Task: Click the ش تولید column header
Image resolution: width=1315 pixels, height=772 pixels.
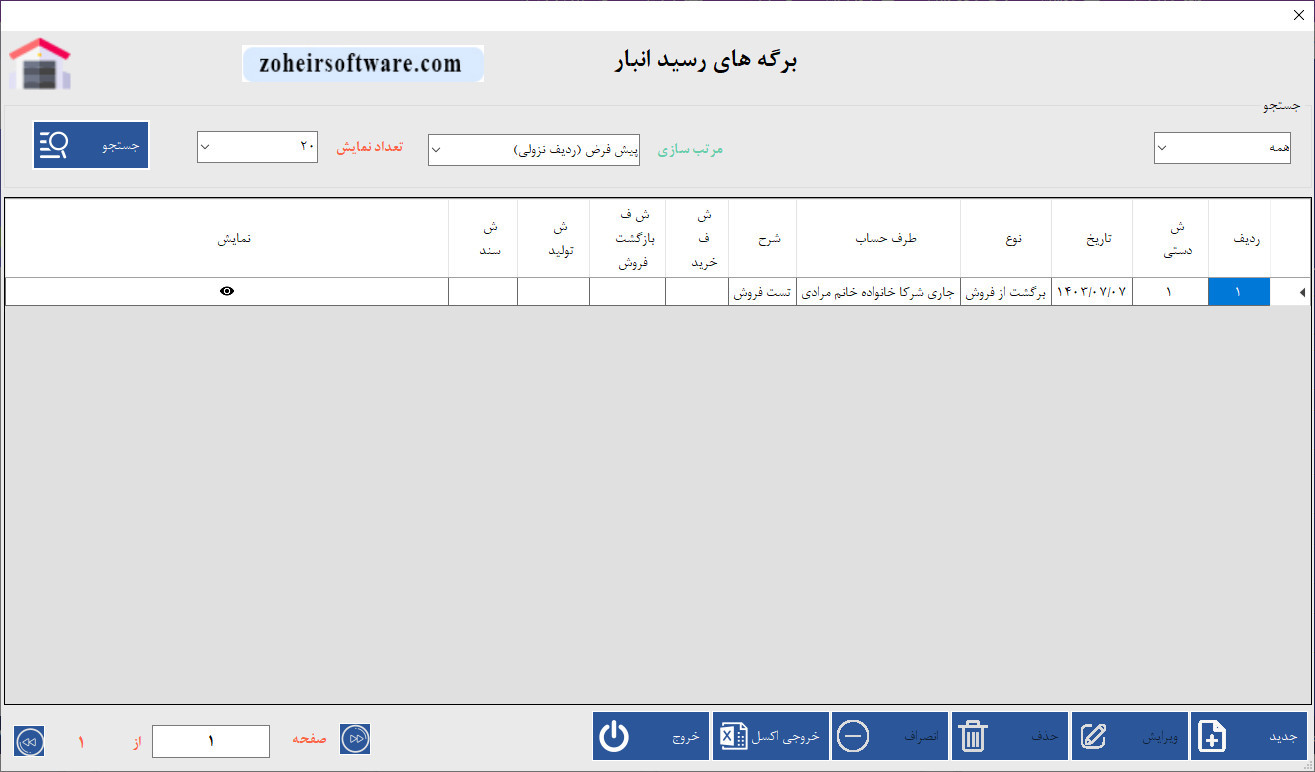Action: [554, 238]
